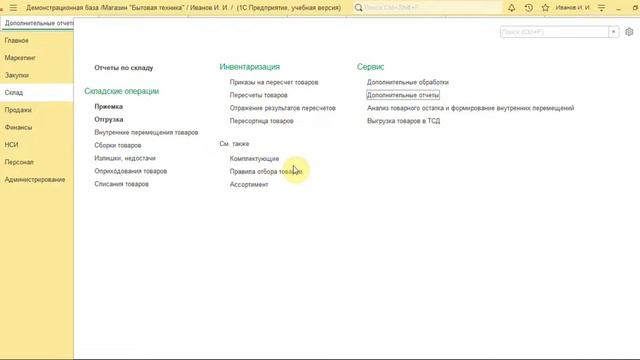Focus the section search field
The height and width of the screenshot is (360, 640).
pos(554,32)
